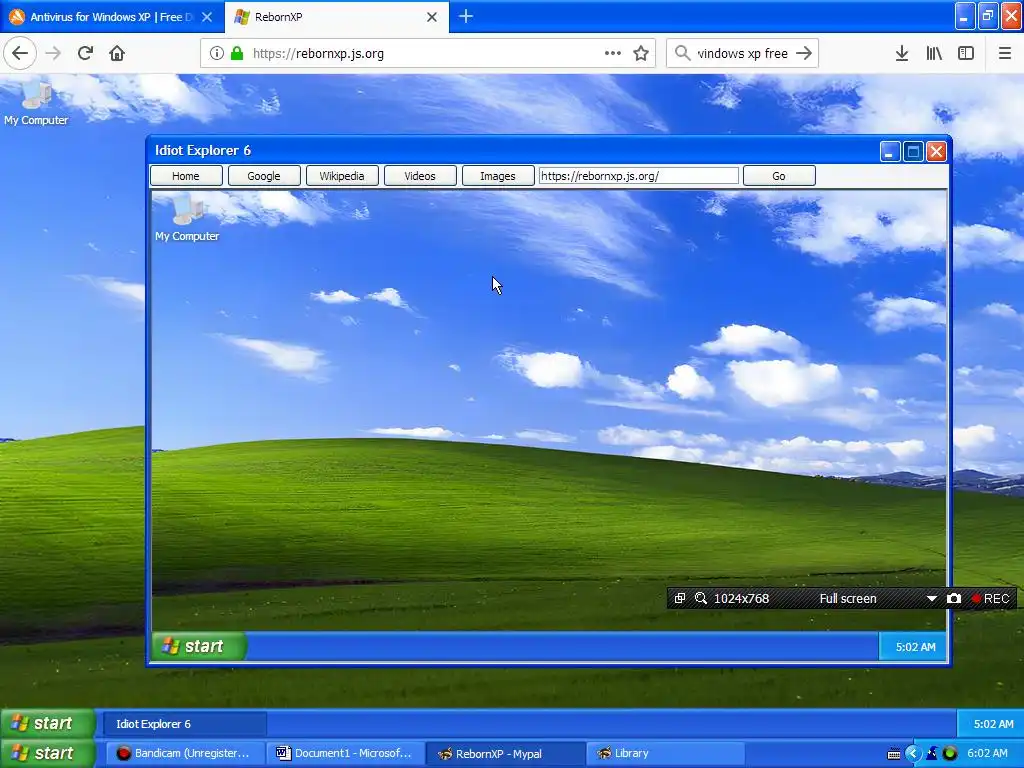The width and height of the screenshot is (1024, 768).
Task: Click the 5:02 AM clock inside Idiot Explorer
Action: (915, 647)
